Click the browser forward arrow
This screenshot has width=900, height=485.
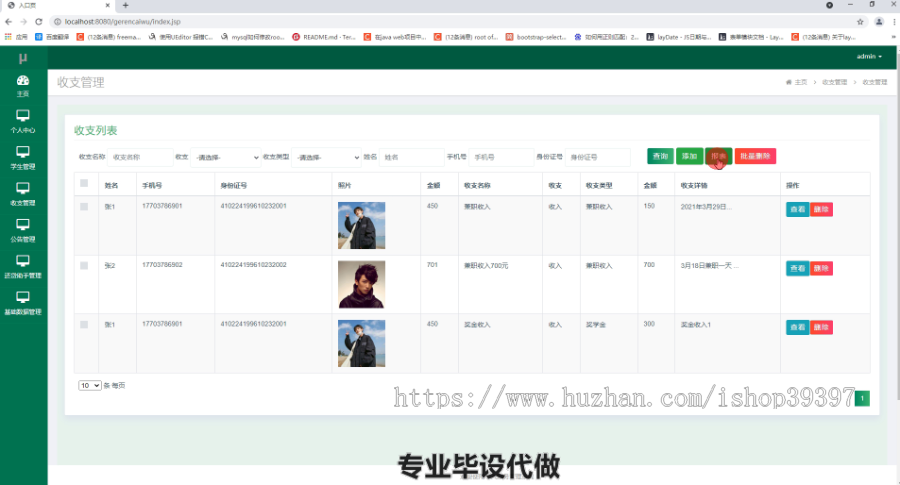pyautogui.click(x=24, y=22)
